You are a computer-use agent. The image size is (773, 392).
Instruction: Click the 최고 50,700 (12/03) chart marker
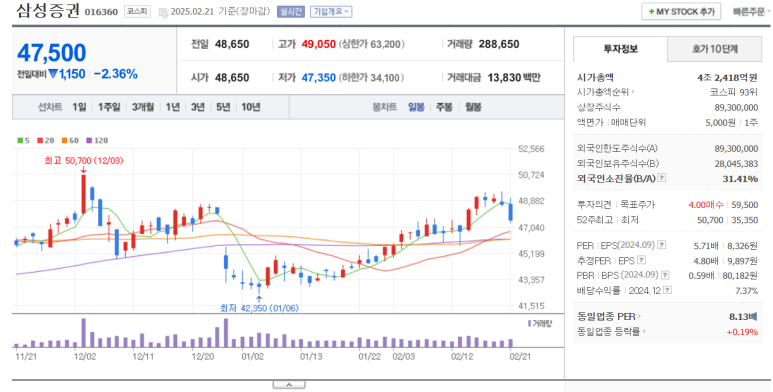(x=84, y=161)
